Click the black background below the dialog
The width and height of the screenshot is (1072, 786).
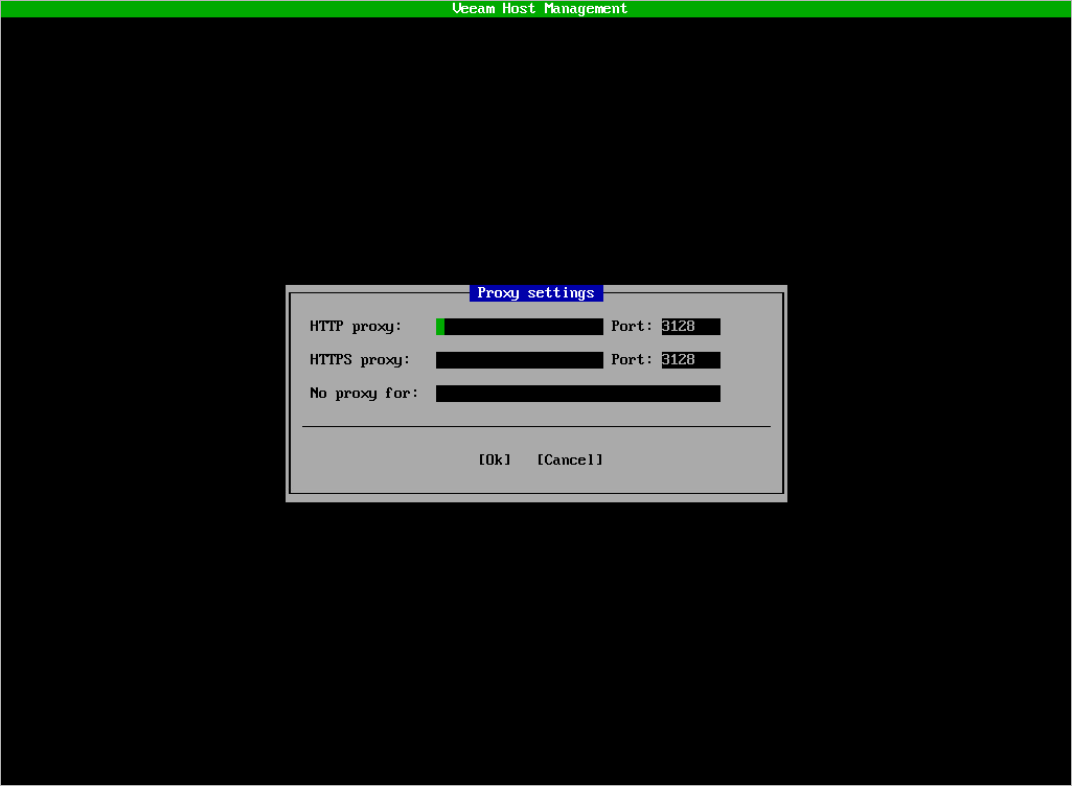point(536,640)
